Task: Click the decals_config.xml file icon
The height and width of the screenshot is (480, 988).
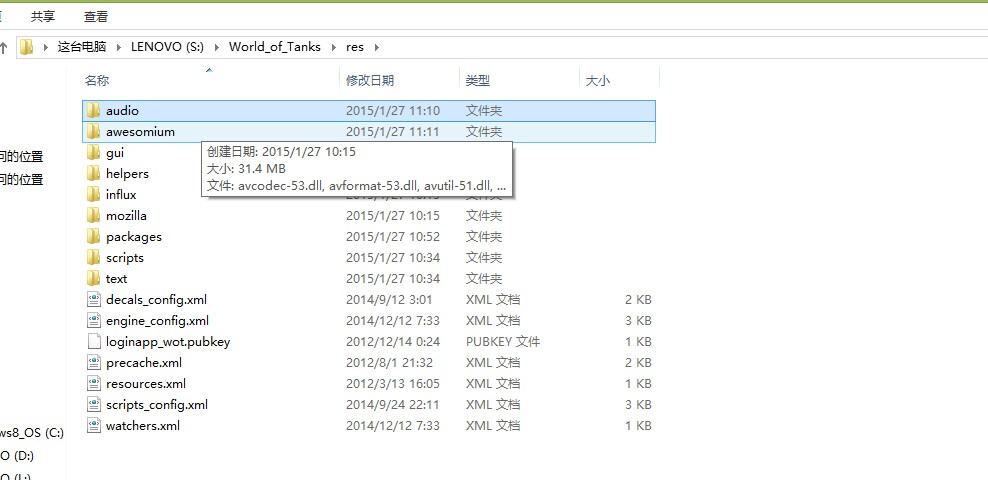Action: [x=93, y=300]
